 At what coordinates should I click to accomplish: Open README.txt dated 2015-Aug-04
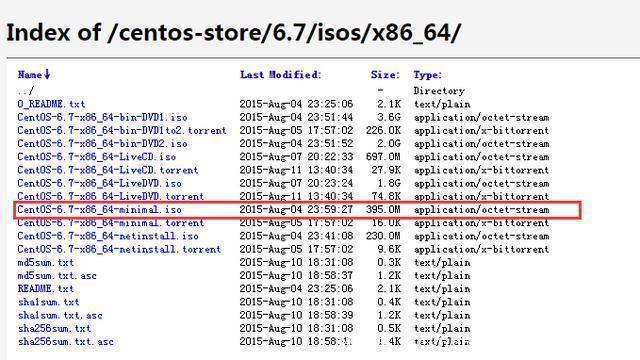46,289
